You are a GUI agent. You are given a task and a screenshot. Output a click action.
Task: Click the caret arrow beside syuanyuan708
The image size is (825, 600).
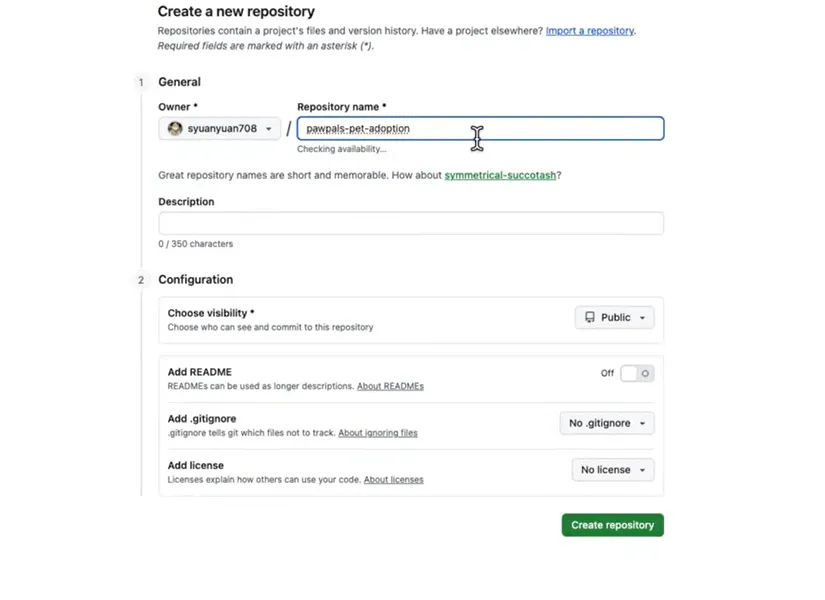[x=269, y=129]
